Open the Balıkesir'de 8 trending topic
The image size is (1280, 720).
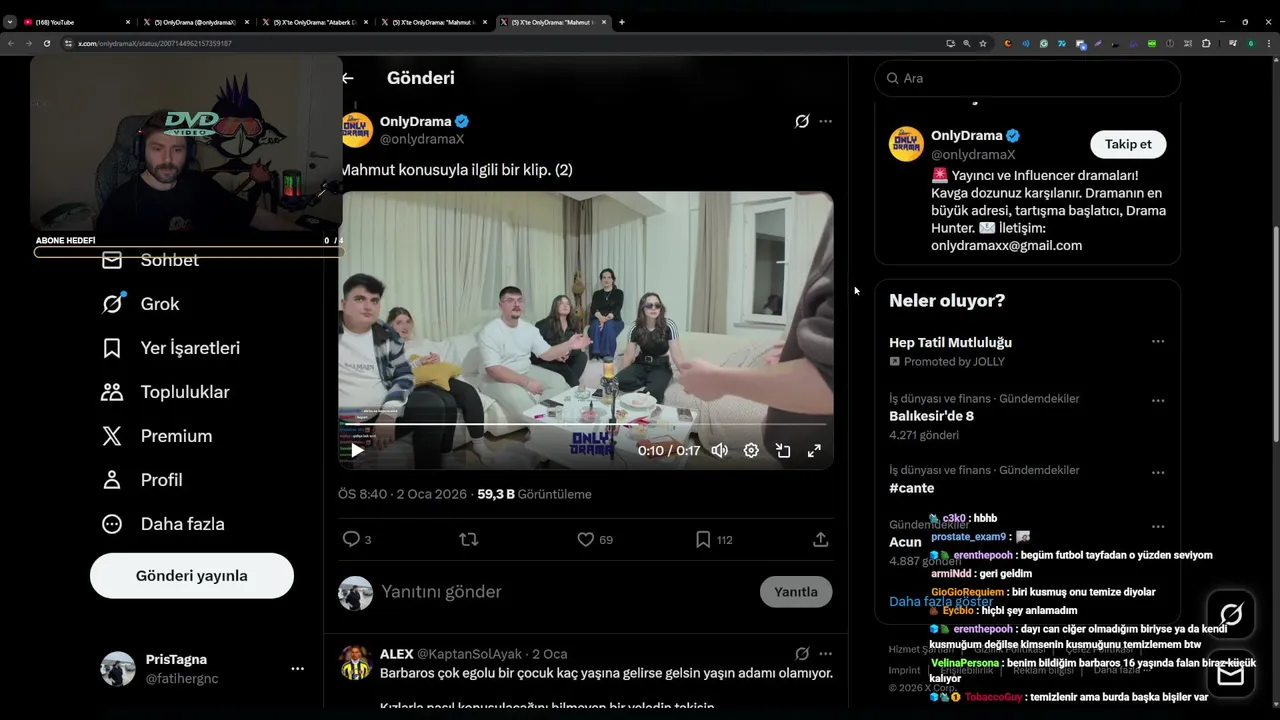click(931, 416)
